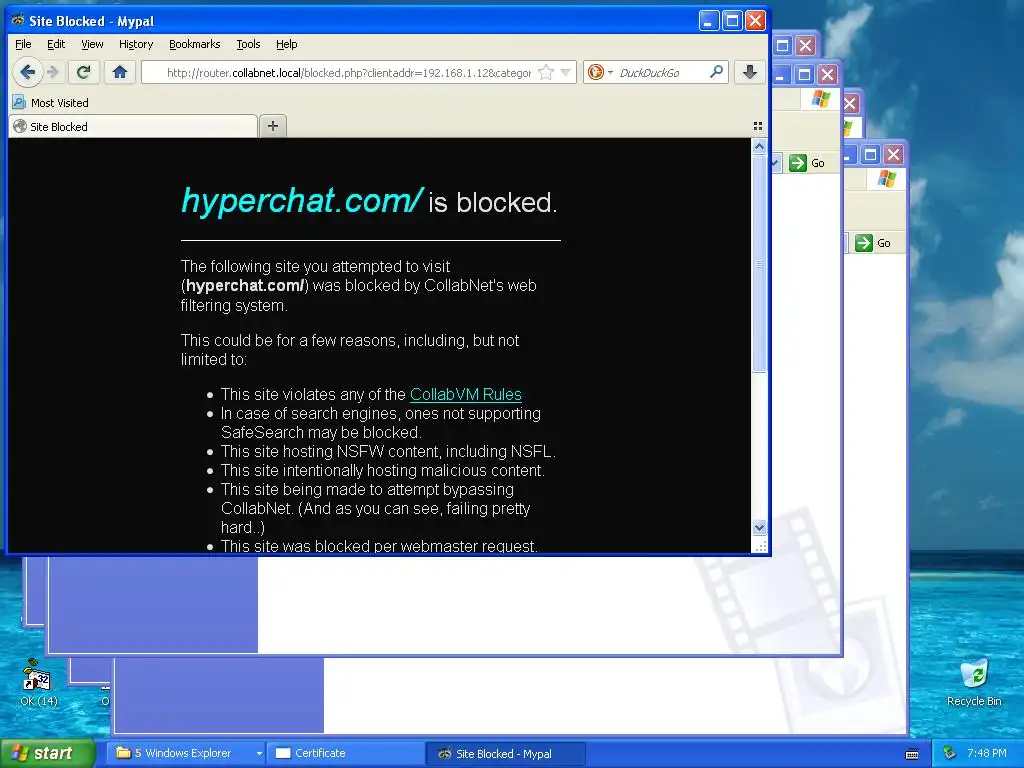Show the list all tabs grid icon
The height and width of the screenshot is (768, 1024).
pos(758,126)
